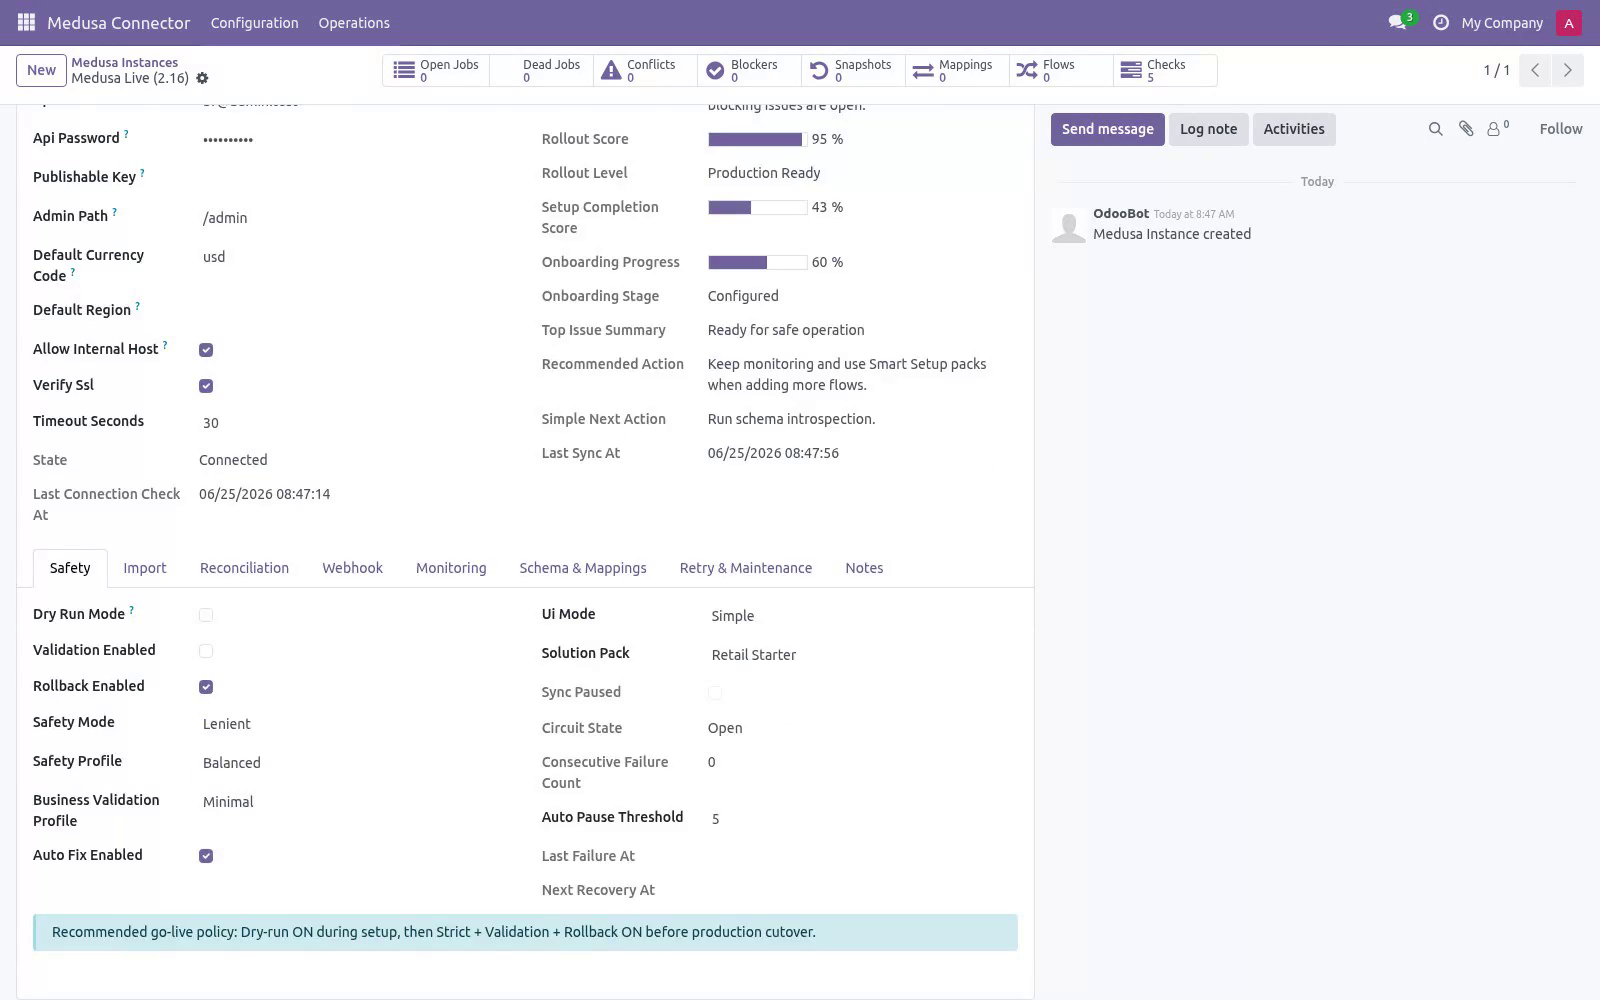Screen dimensions: 1600x1000
Task: Edit the Auto Pause Threshold field
Action: click(862, 819)
